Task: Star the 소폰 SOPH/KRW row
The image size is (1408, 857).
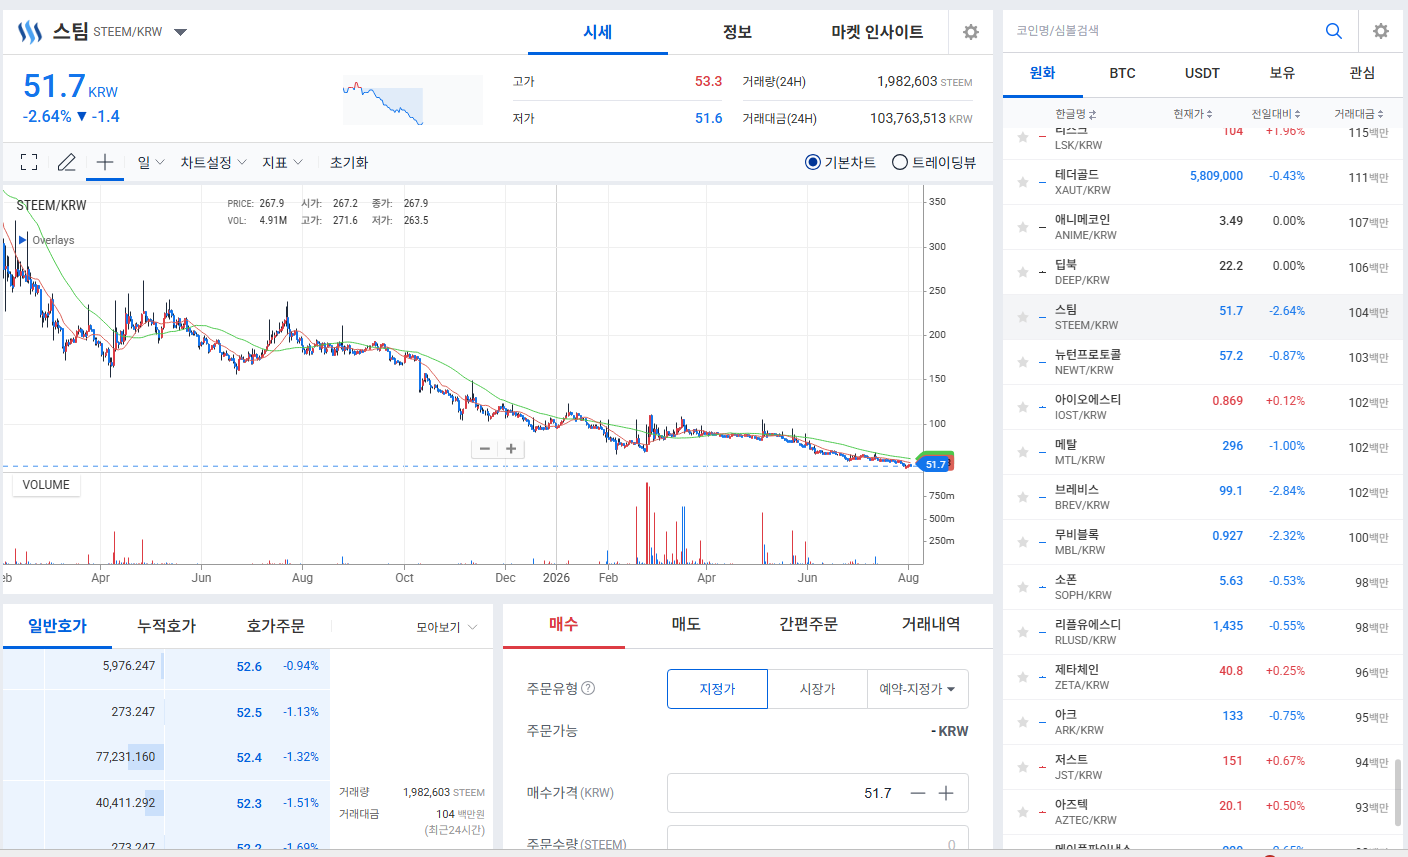Action: (1023, 587)
